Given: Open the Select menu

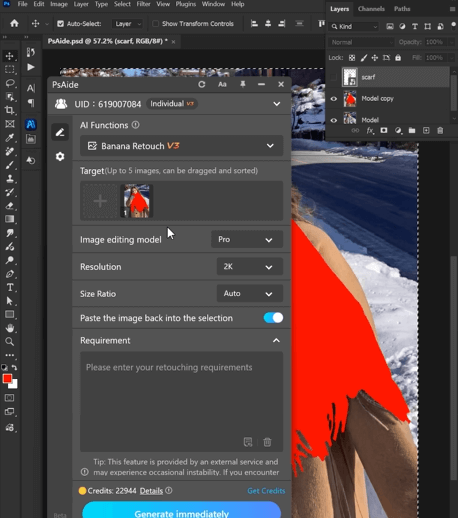Looking at the screenshot, I should pos(122,4).
